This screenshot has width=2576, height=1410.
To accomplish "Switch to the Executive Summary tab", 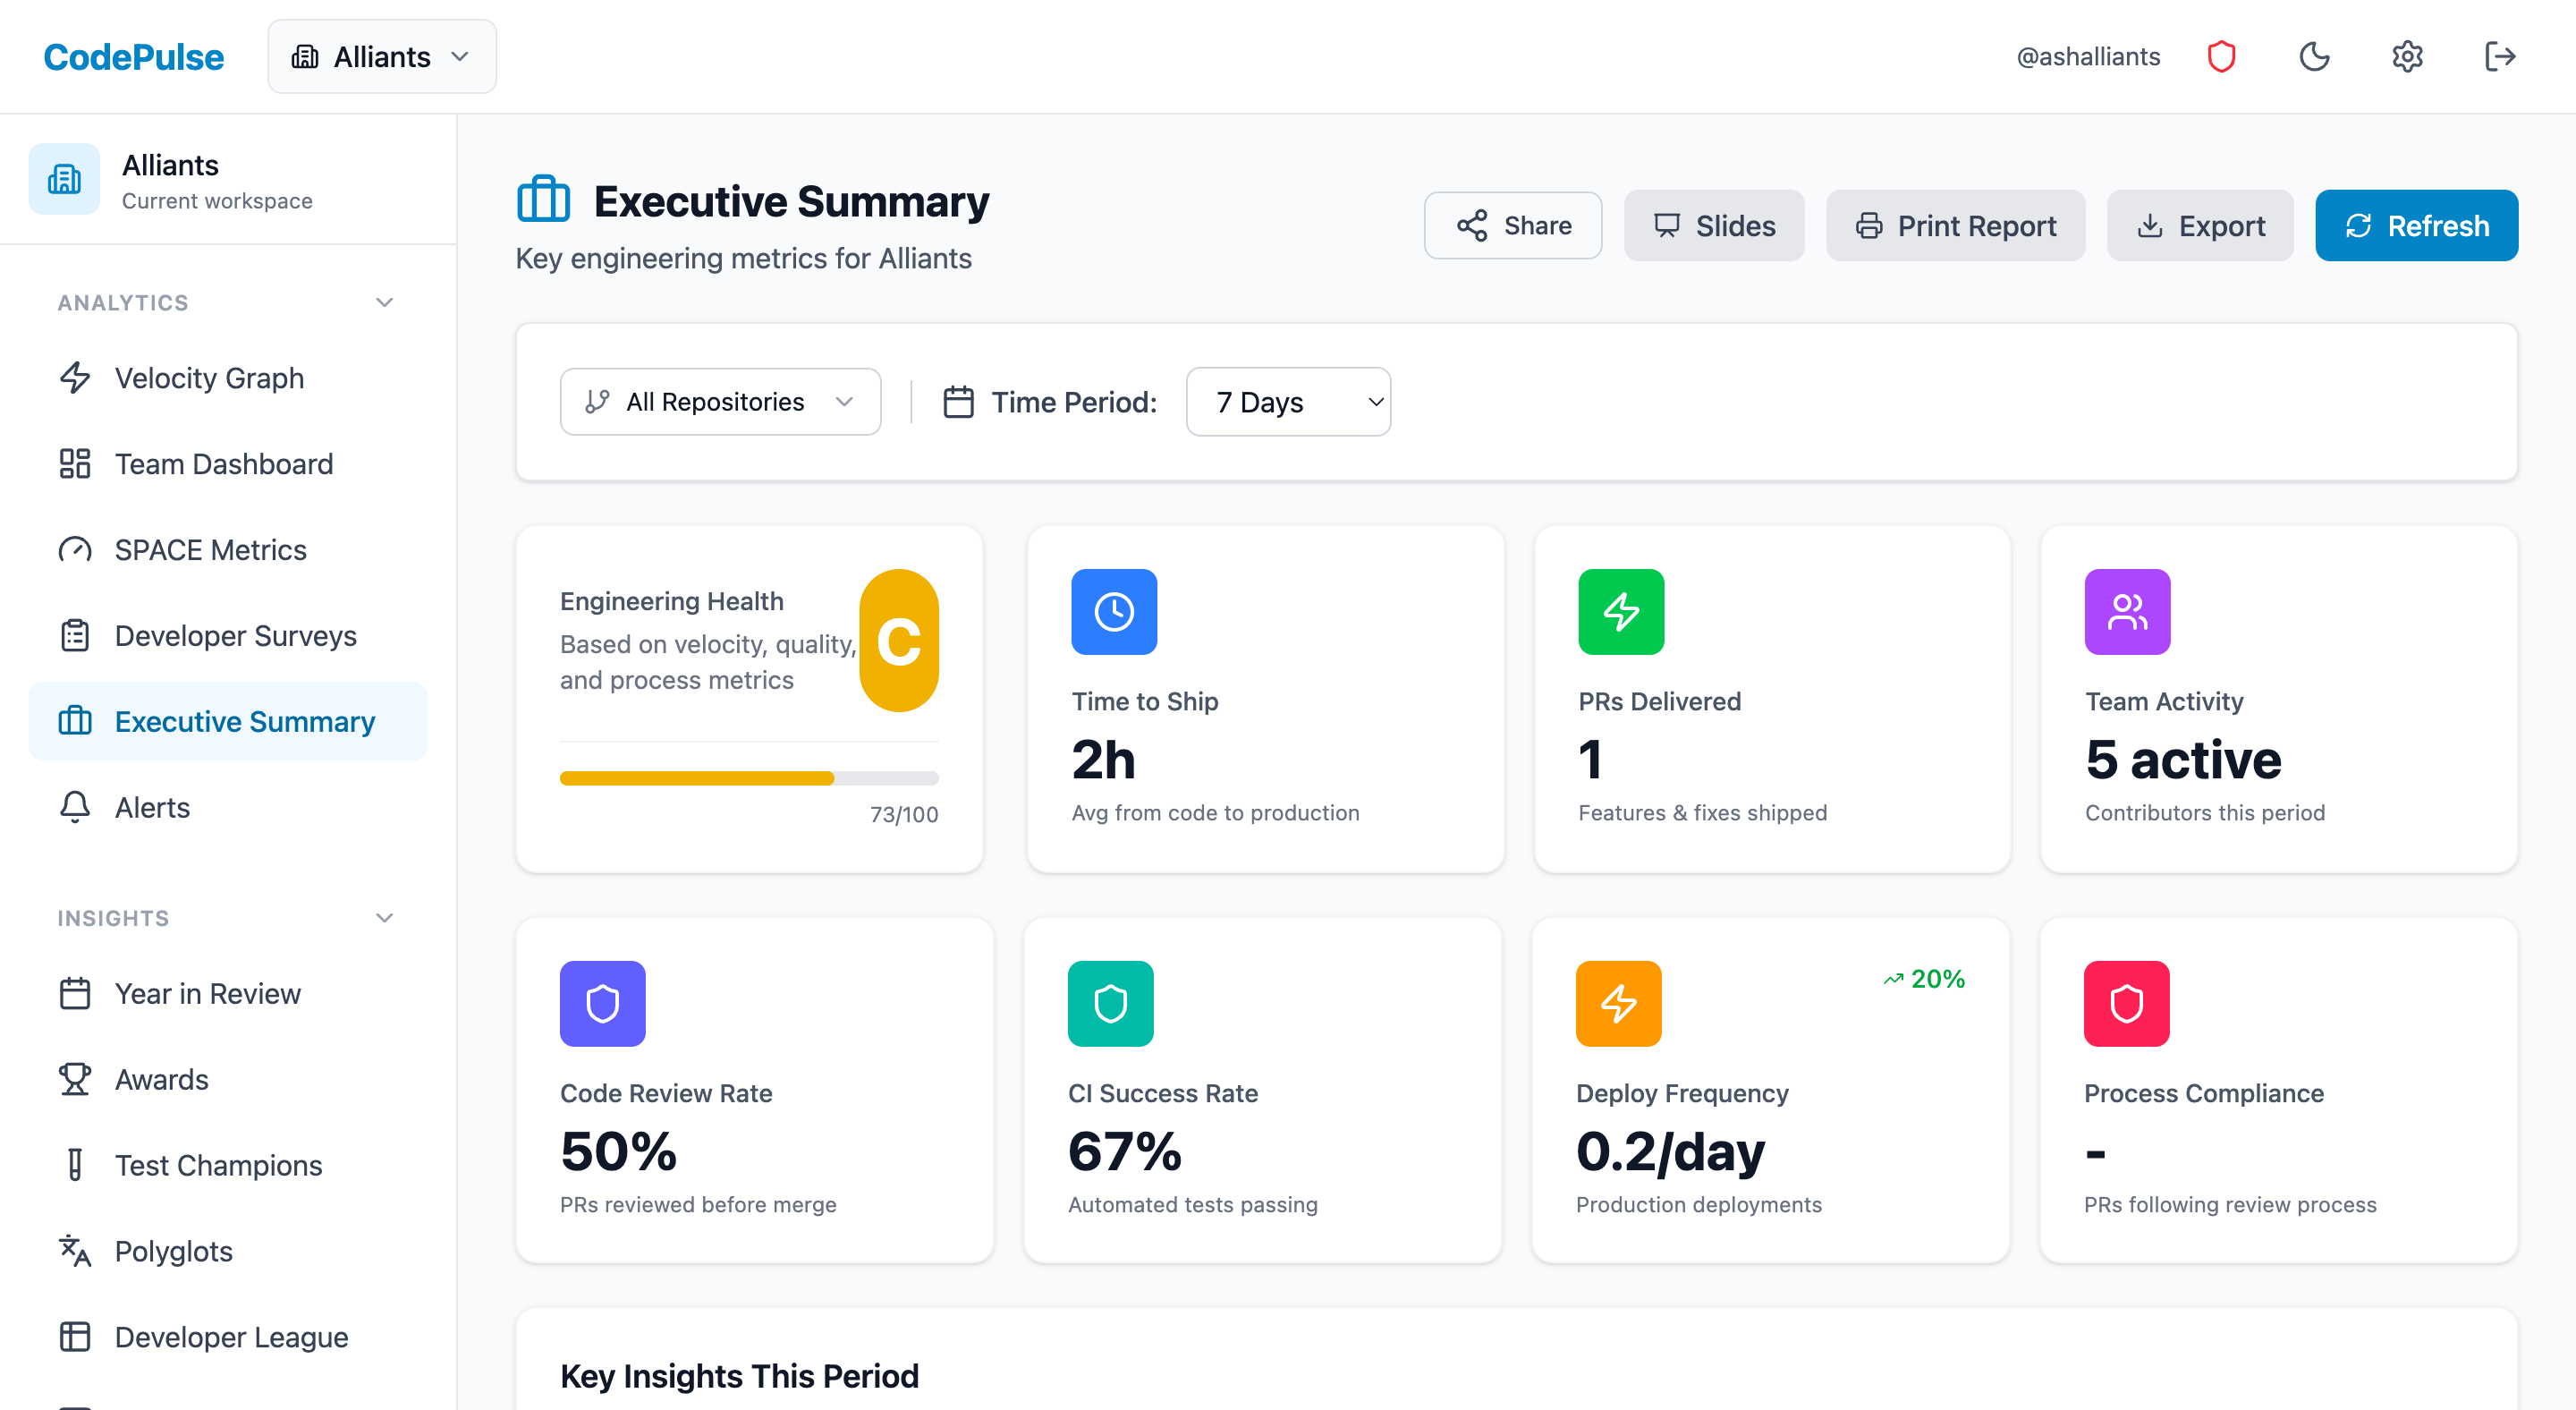I will 244,721.
